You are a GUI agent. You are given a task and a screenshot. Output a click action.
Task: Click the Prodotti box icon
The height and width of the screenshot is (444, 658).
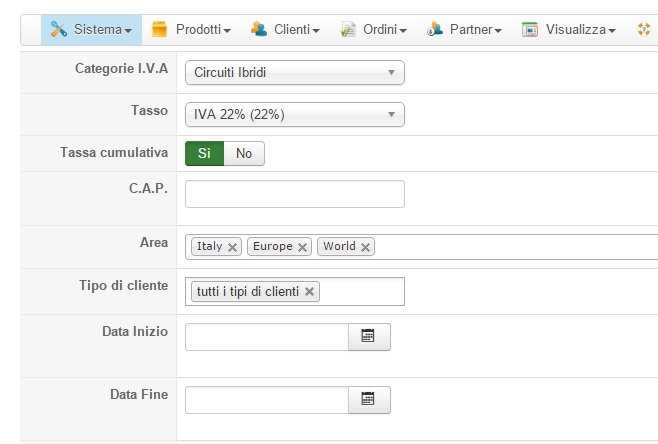point(160,30)
